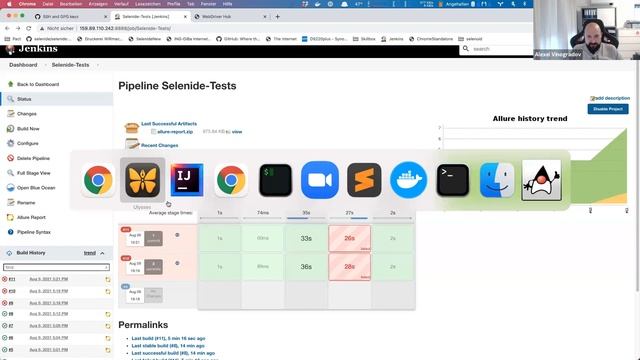Click Disable Project button
Screen dimensions: 640x360
click(x=608, y=109)
